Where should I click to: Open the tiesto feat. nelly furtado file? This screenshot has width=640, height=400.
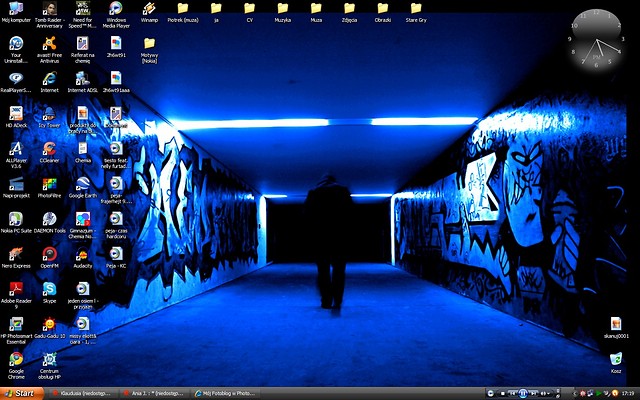coord(116,155)
